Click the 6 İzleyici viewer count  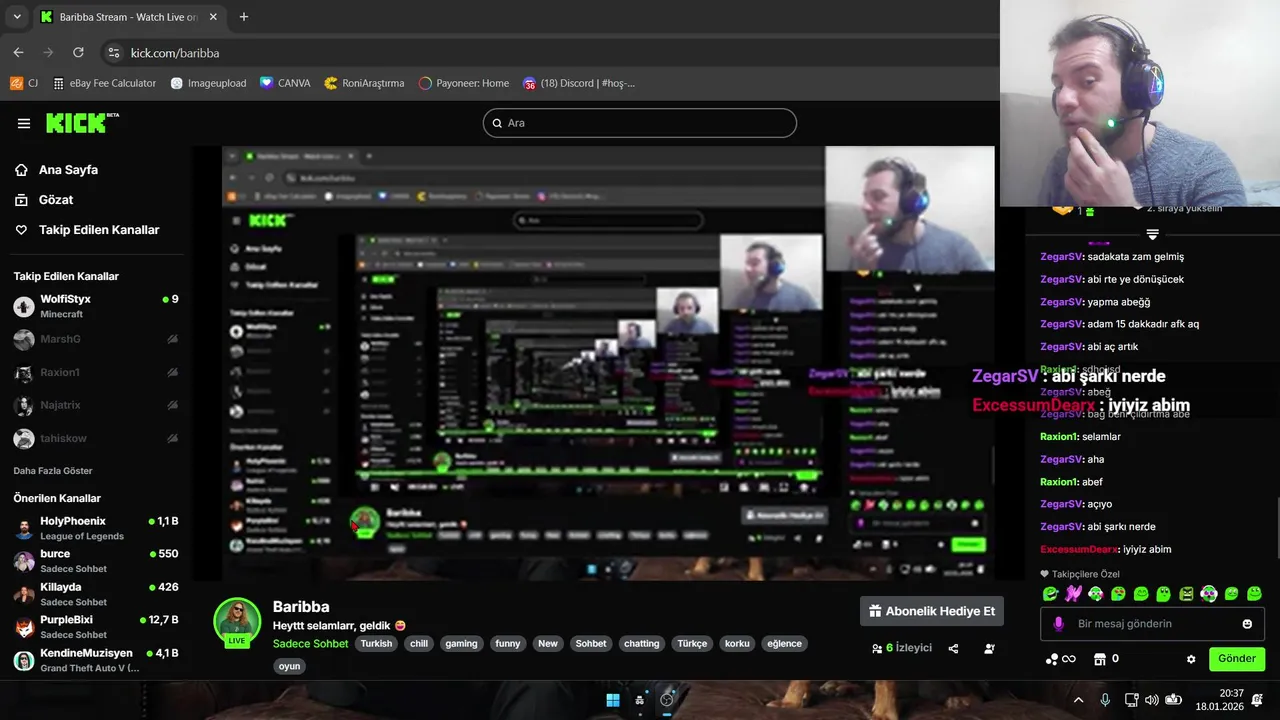pyautogui.click(x=901, y=648)
